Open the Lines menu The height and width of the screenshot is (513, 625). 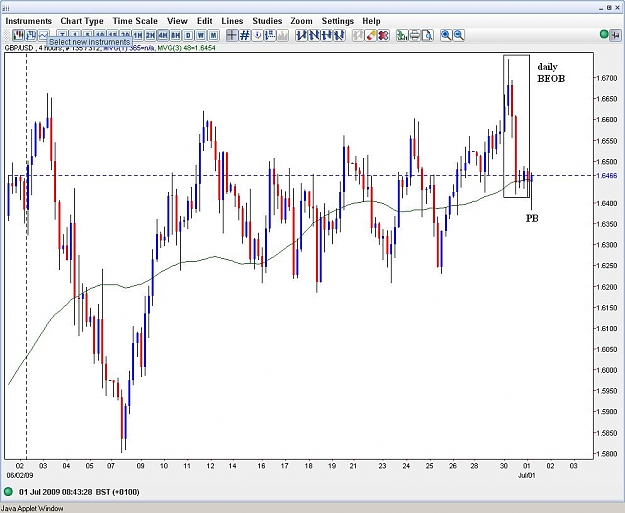232,21
